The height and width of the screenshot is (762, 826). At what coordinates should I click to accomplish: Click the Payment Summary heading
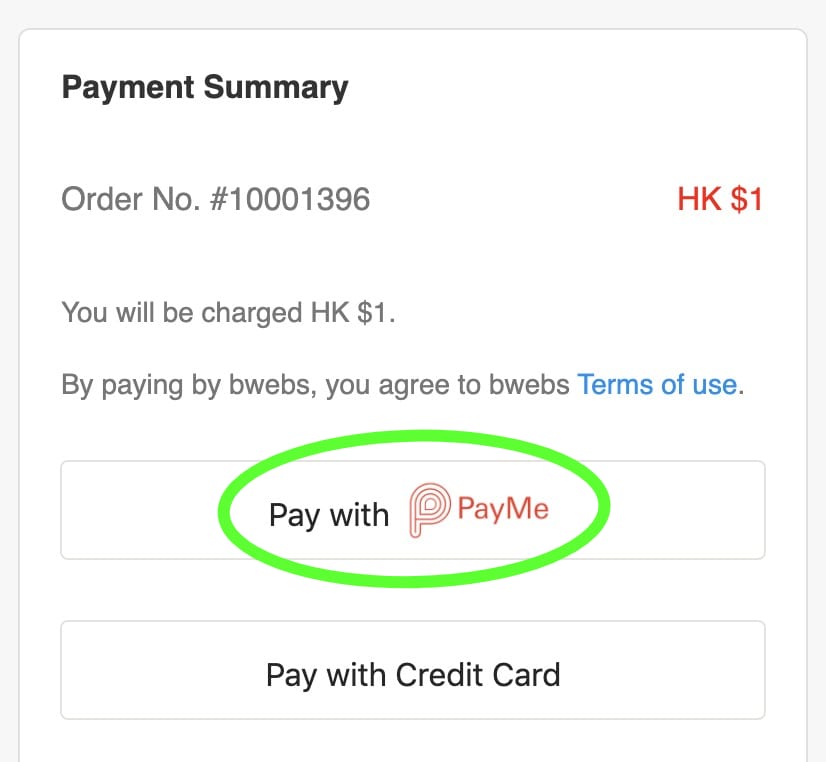(x=205, y=87)
